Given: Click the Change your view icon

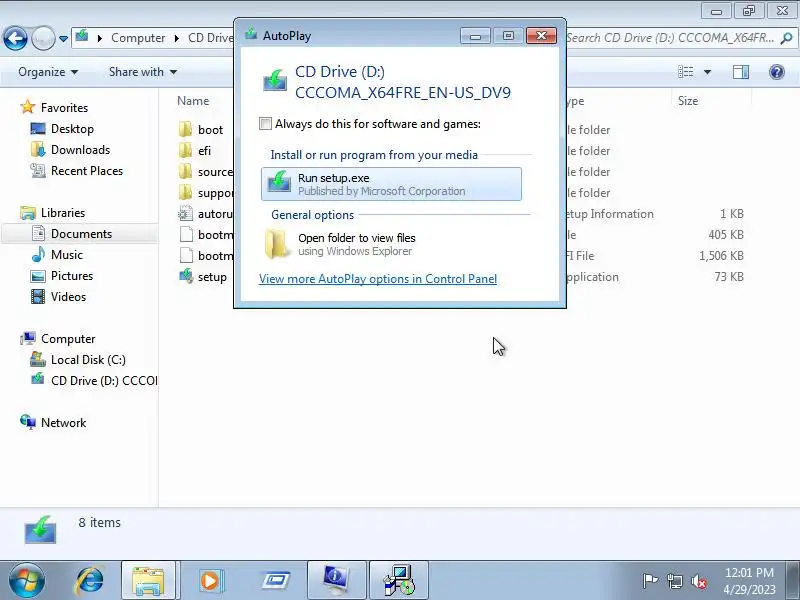Looking at the screenshot, I should click(685, 72).
